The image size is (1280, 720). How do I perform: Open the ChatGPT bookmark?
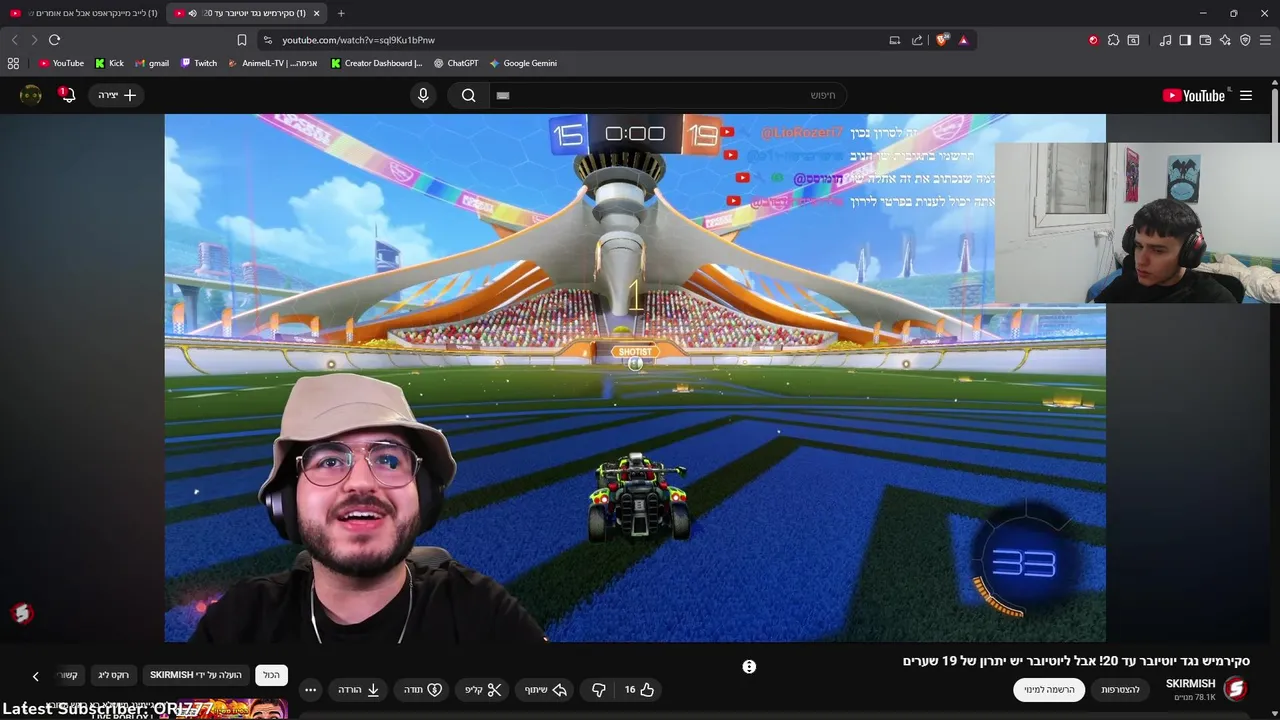pos(456,63)
